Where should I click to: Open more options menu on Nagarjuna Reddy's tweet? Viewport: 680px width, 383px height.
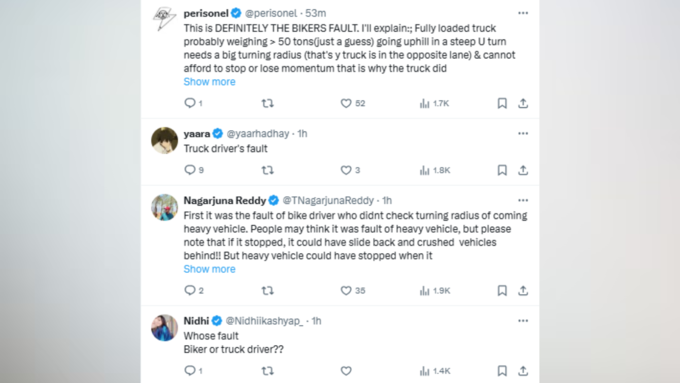pyautogui.click(x=523, y=200)
